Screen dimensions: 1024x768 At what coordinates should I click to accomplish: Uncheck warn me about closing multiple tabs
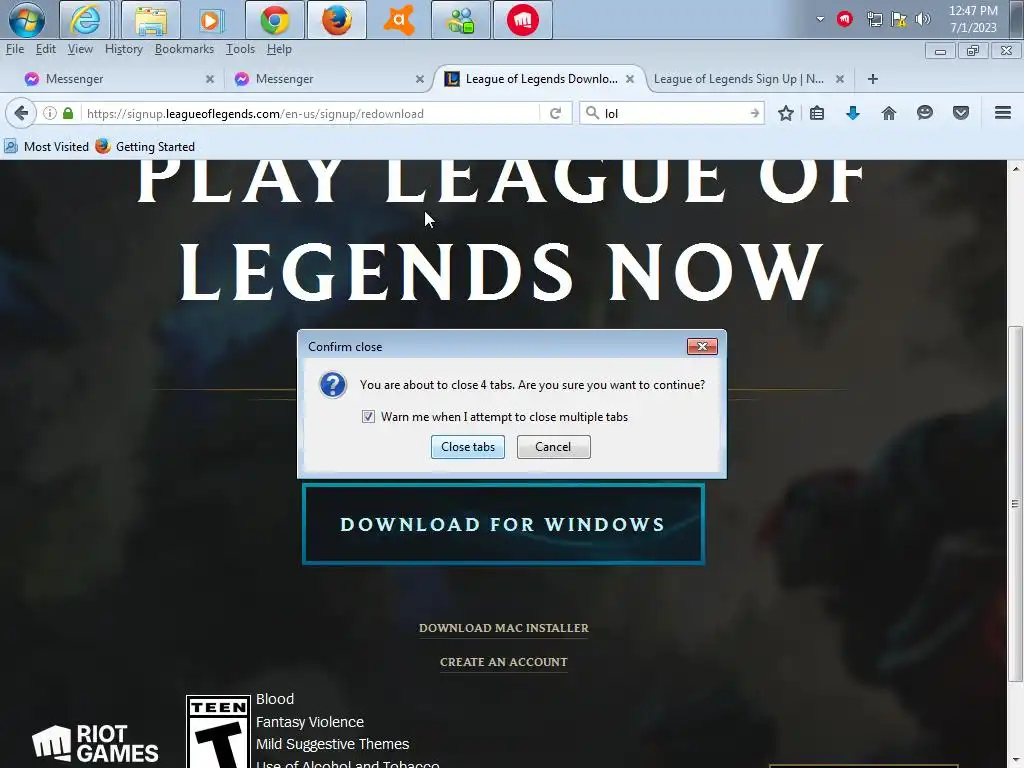click(368, 417)
